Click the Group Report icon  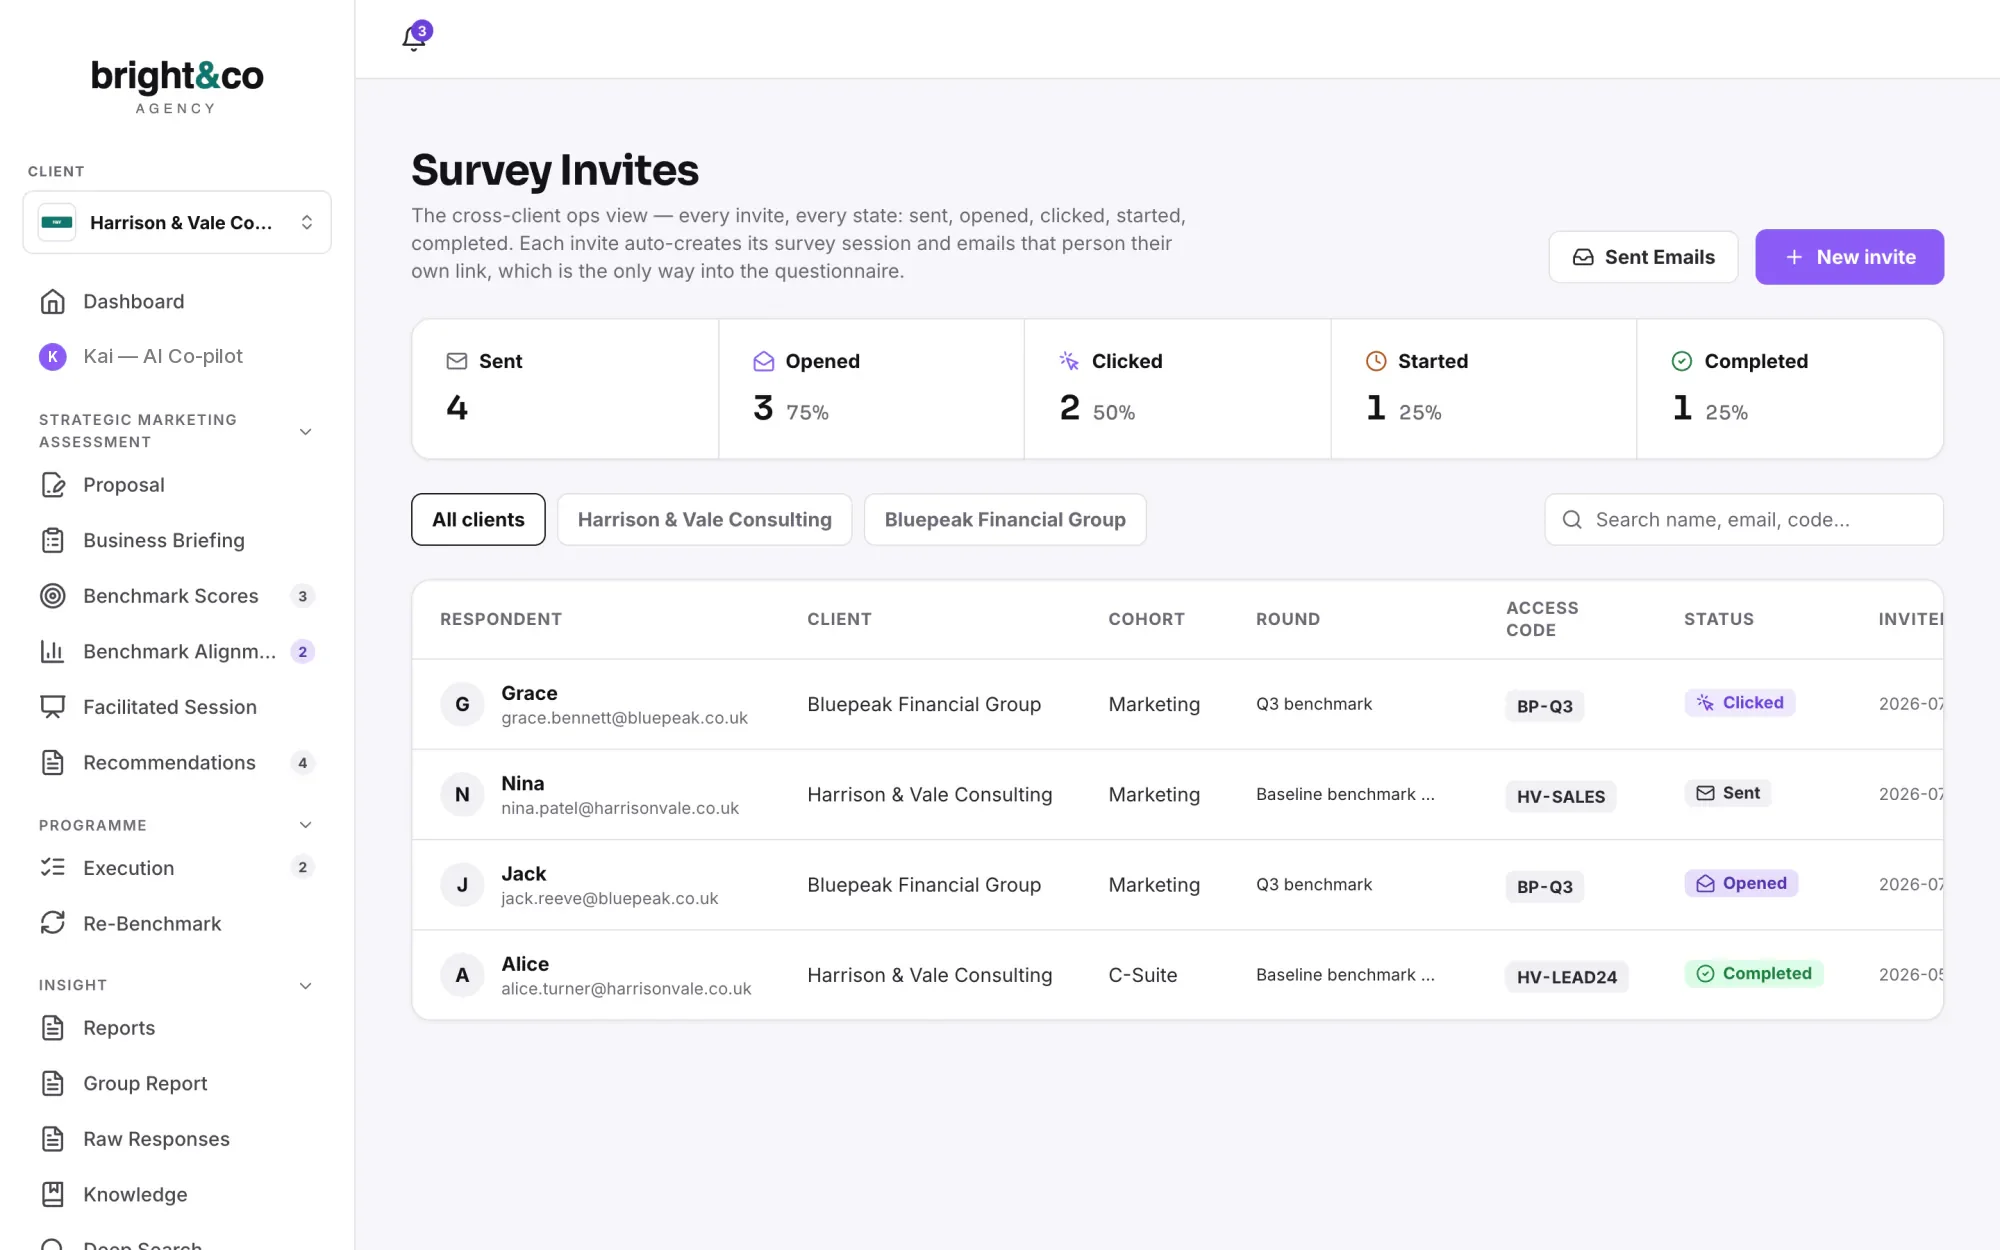point(53,1083)
